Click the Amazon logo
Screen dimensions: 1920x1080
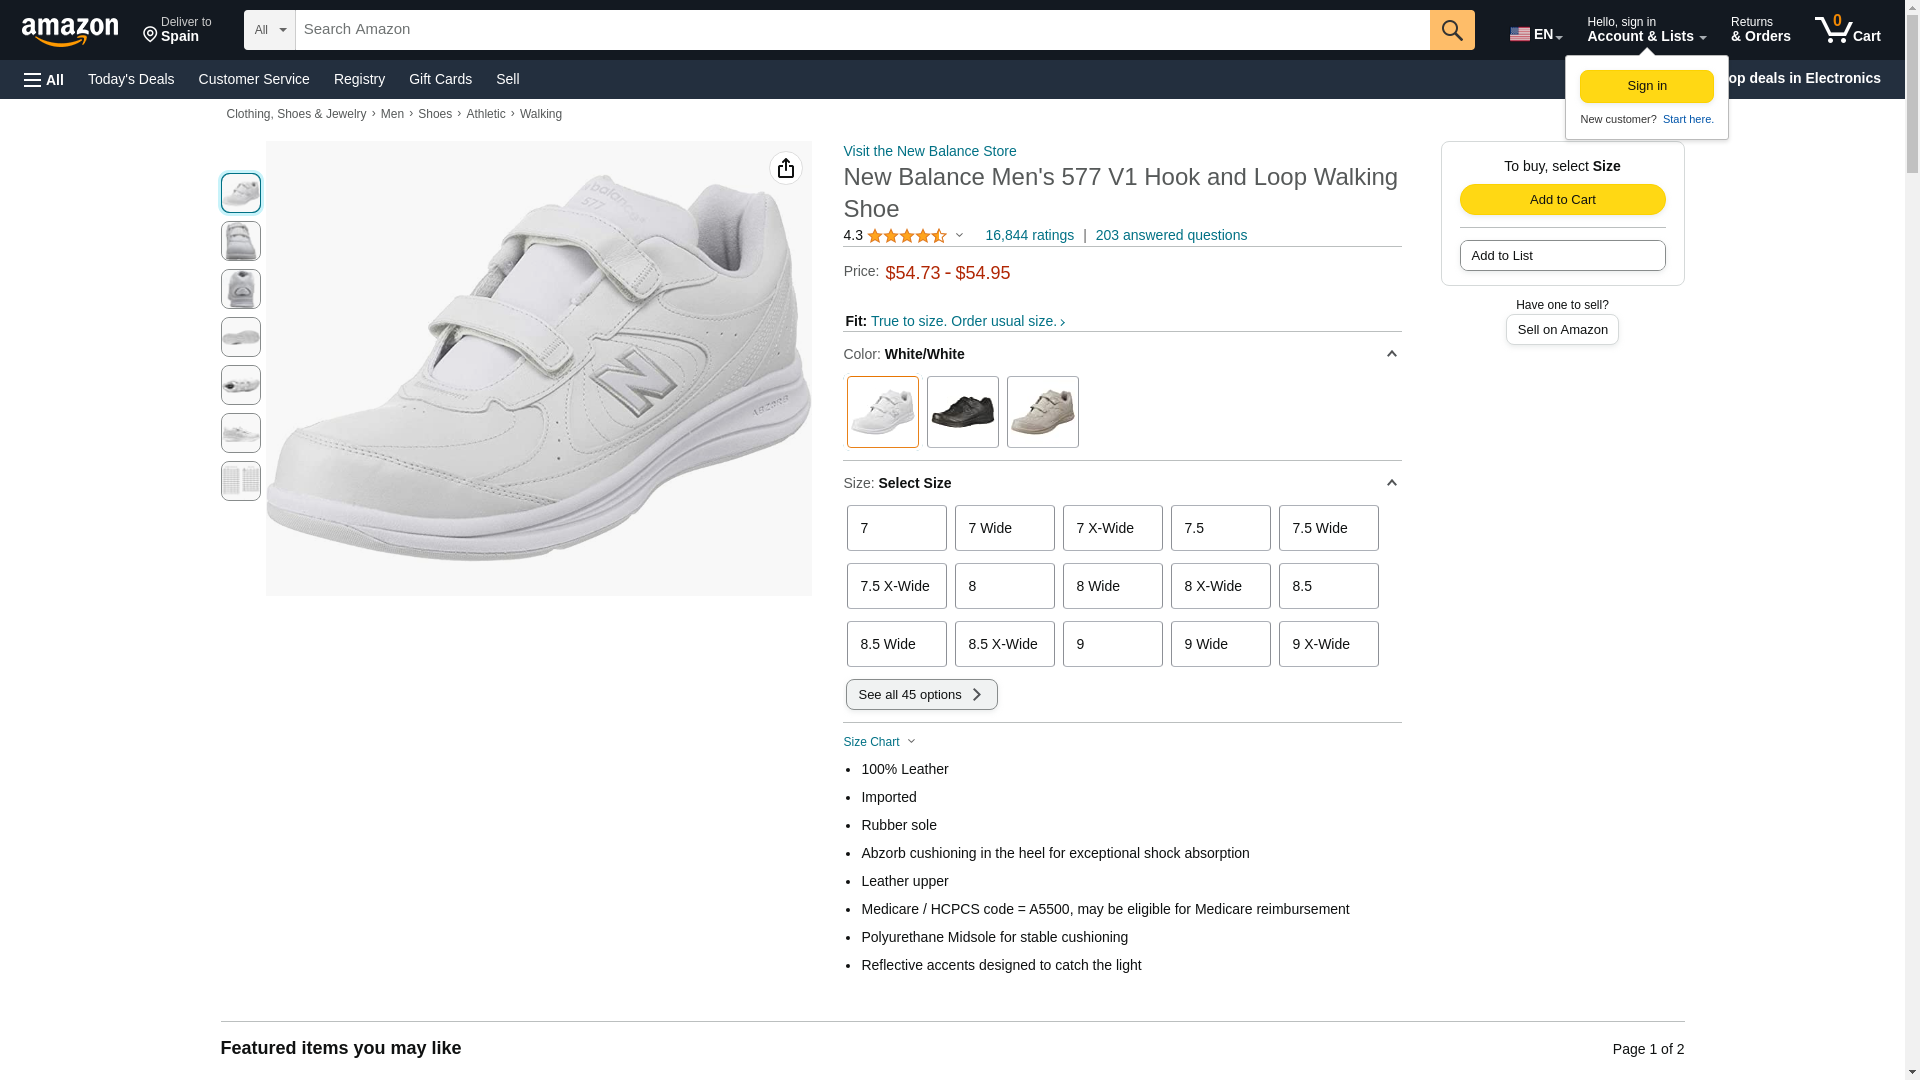pyautogui.click(x=70, y=32)
